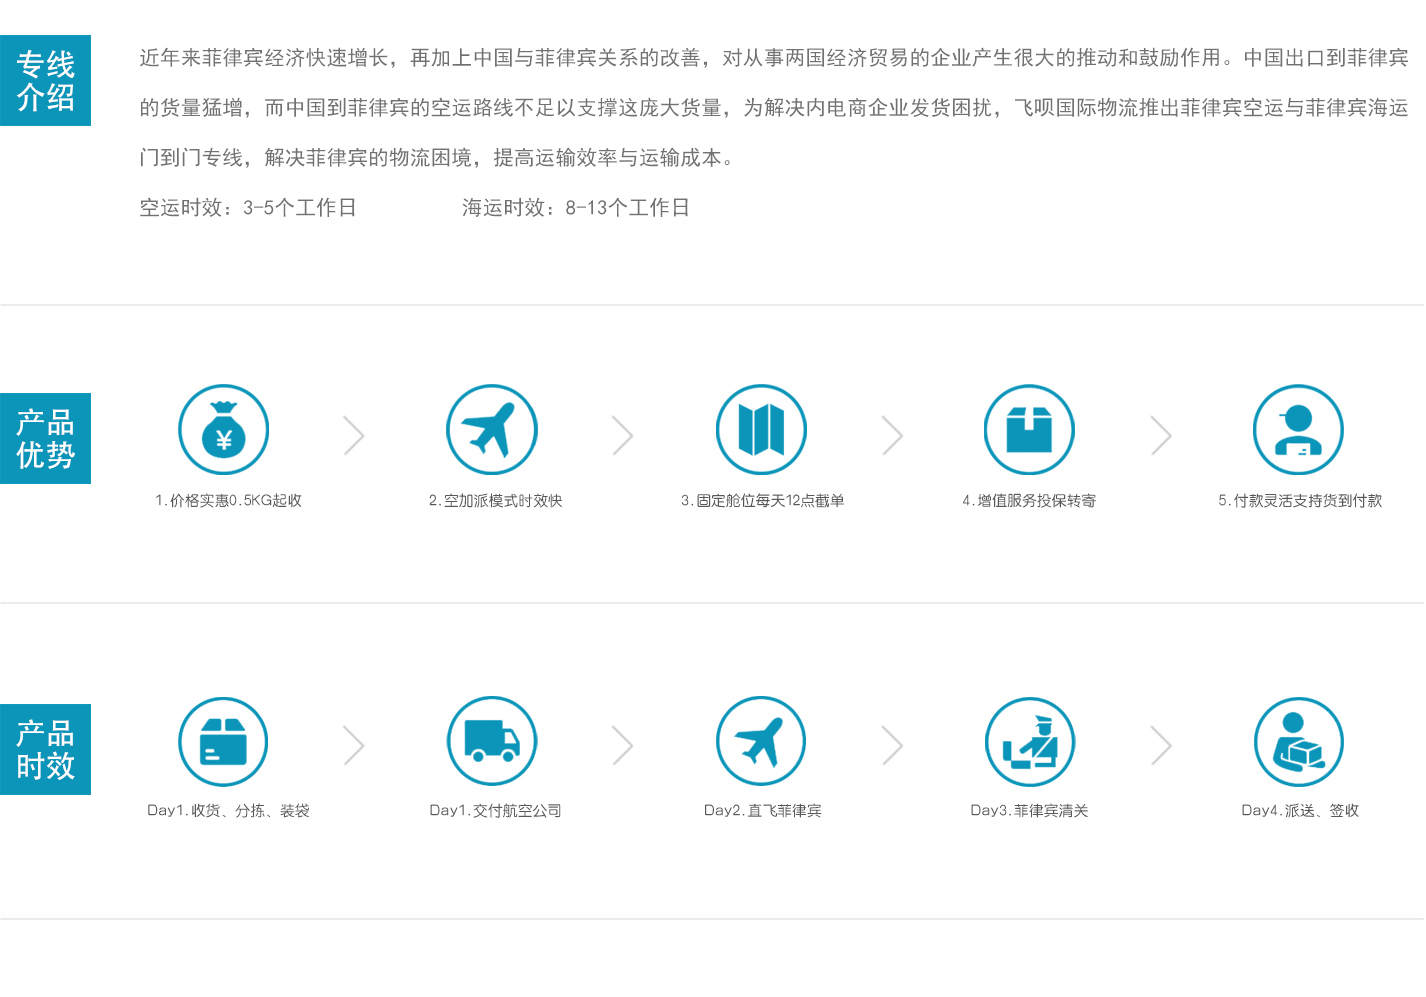Click the Day2 直飞菲律宾 airplane icon
Viewport: 1426px width, 997px height.
761,742
